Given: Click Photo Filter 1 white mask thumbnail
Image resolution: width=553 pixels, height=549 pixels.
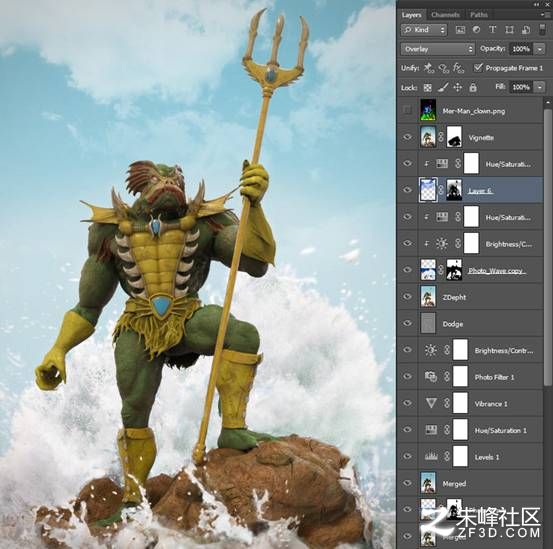Looking at the screenshot, I should 460,376.
